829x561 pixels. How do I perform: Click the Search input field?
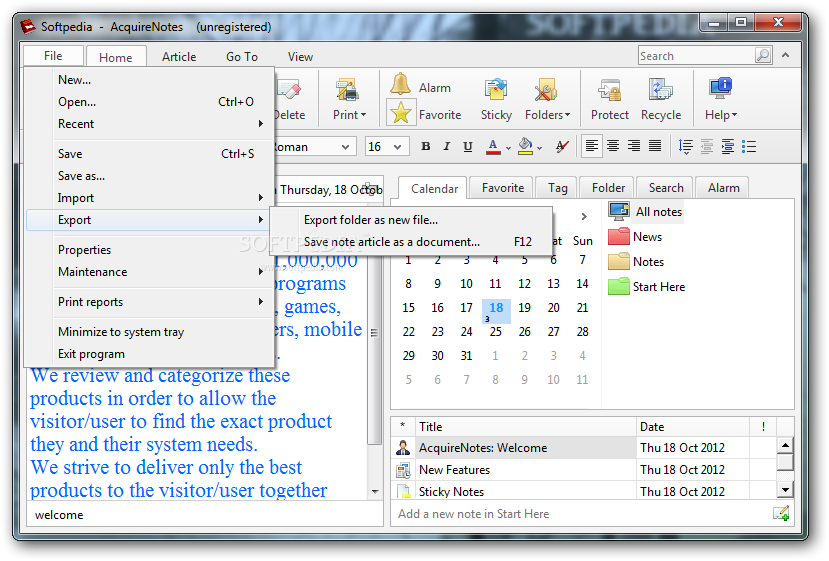[696, 56]
